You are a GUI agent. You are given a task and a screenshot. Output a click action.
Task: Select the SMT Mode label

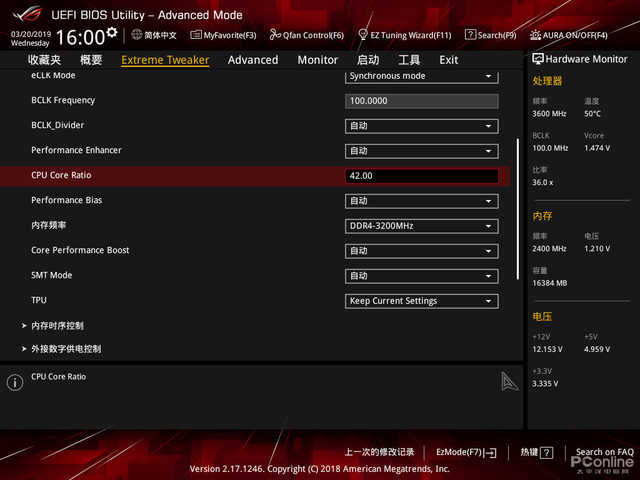pos(51,275)
